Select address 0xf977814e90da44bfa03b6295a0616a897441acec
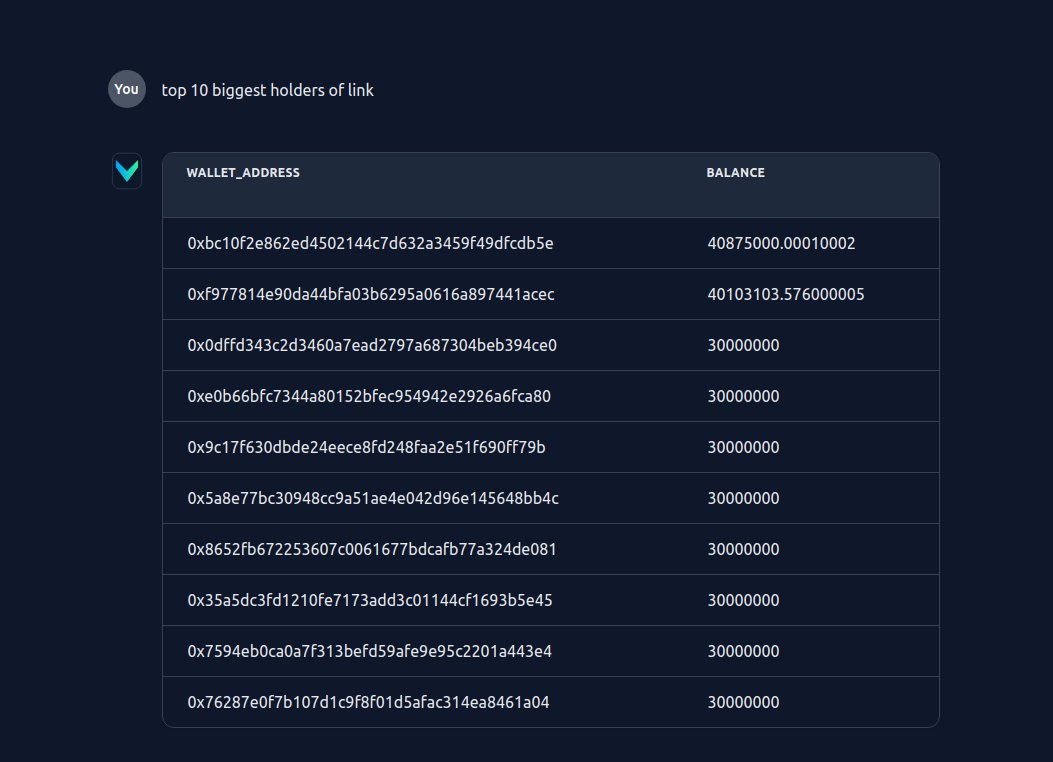 (371, 294)
